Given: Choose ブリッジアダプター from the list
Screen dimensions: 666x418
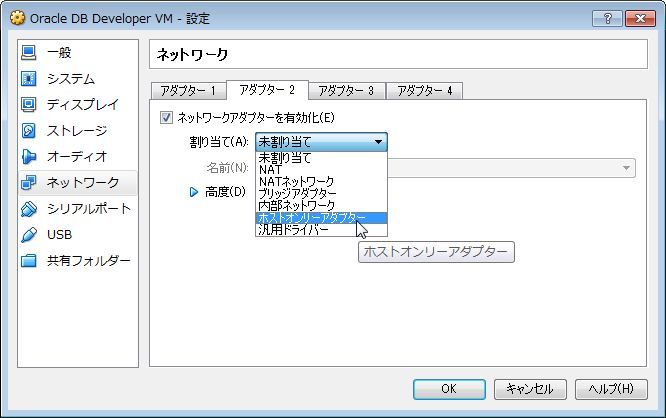Looking at the screenshot, I should (x=321, y=194).
